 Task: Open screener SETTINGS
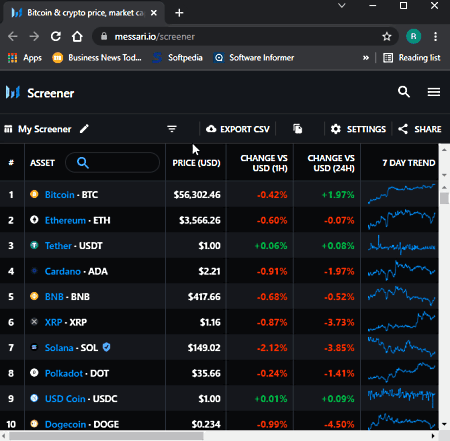pyautogui.click(x=358, y=129)
